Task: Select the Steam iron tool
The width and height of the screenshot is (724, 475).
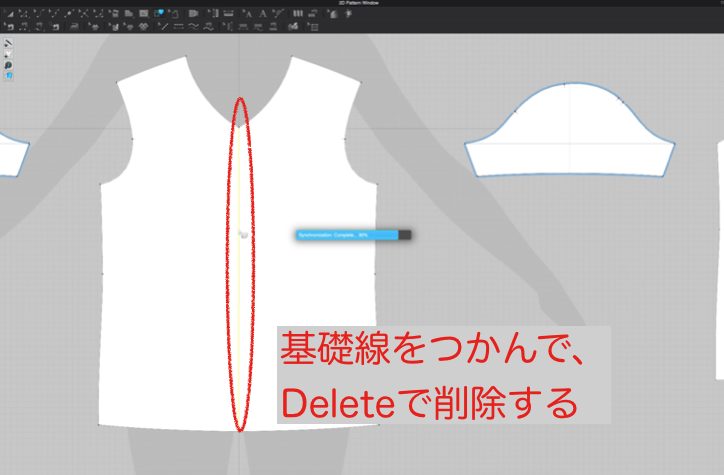Action: 74,27
